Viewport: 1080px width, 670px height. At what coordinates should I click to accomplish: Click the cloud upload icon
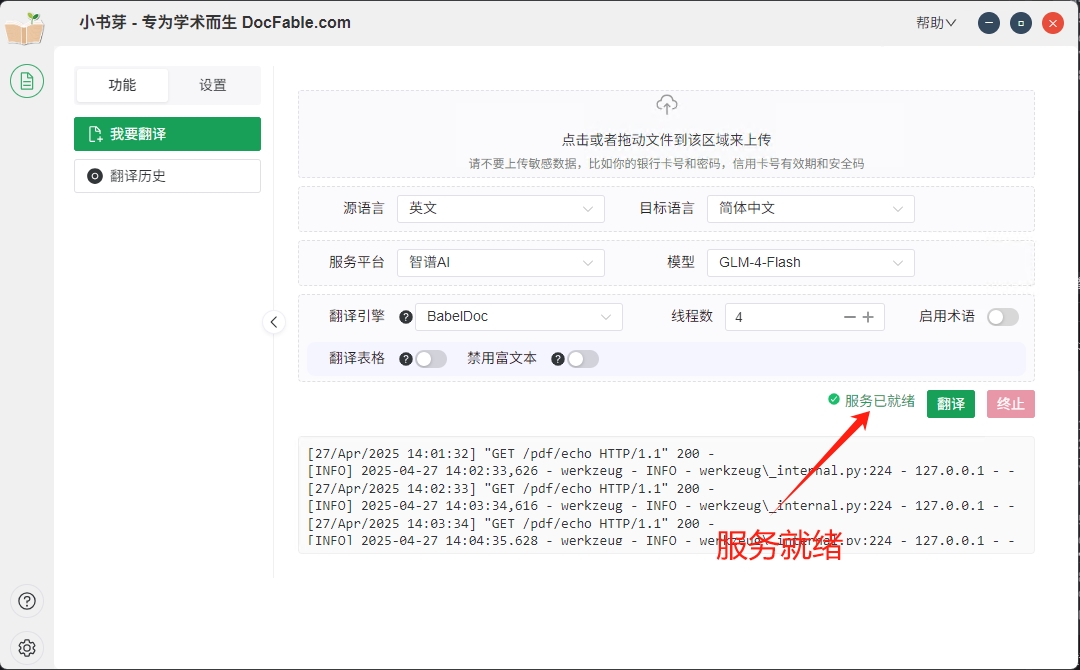click(x=666, y=105)
